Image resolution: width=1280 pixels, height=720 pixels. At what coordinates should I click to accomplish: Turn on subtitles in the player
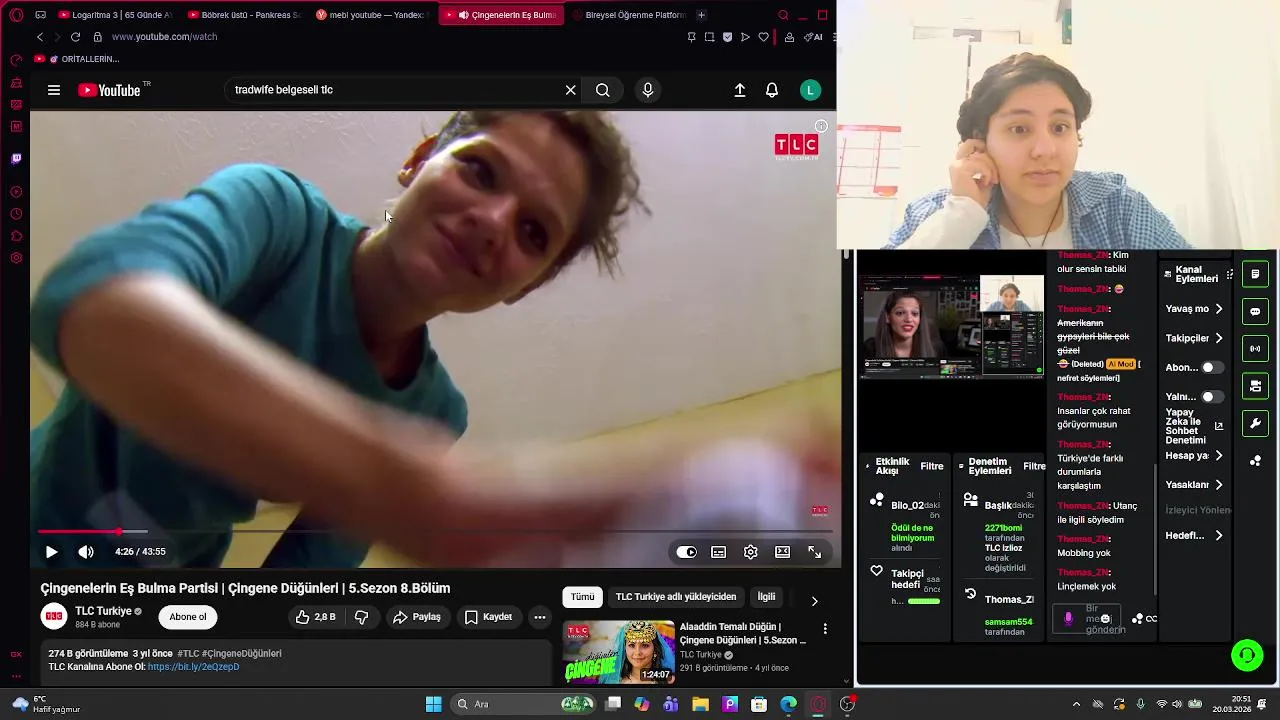click(719, 552)
